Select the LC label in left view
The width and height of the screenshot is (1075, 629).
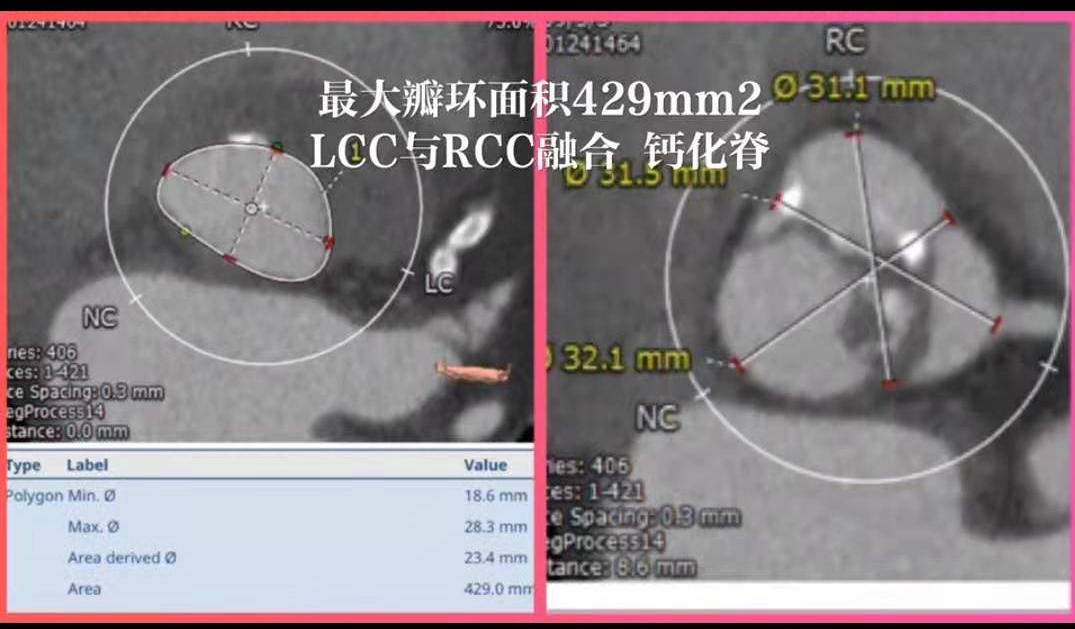point(439,283)
